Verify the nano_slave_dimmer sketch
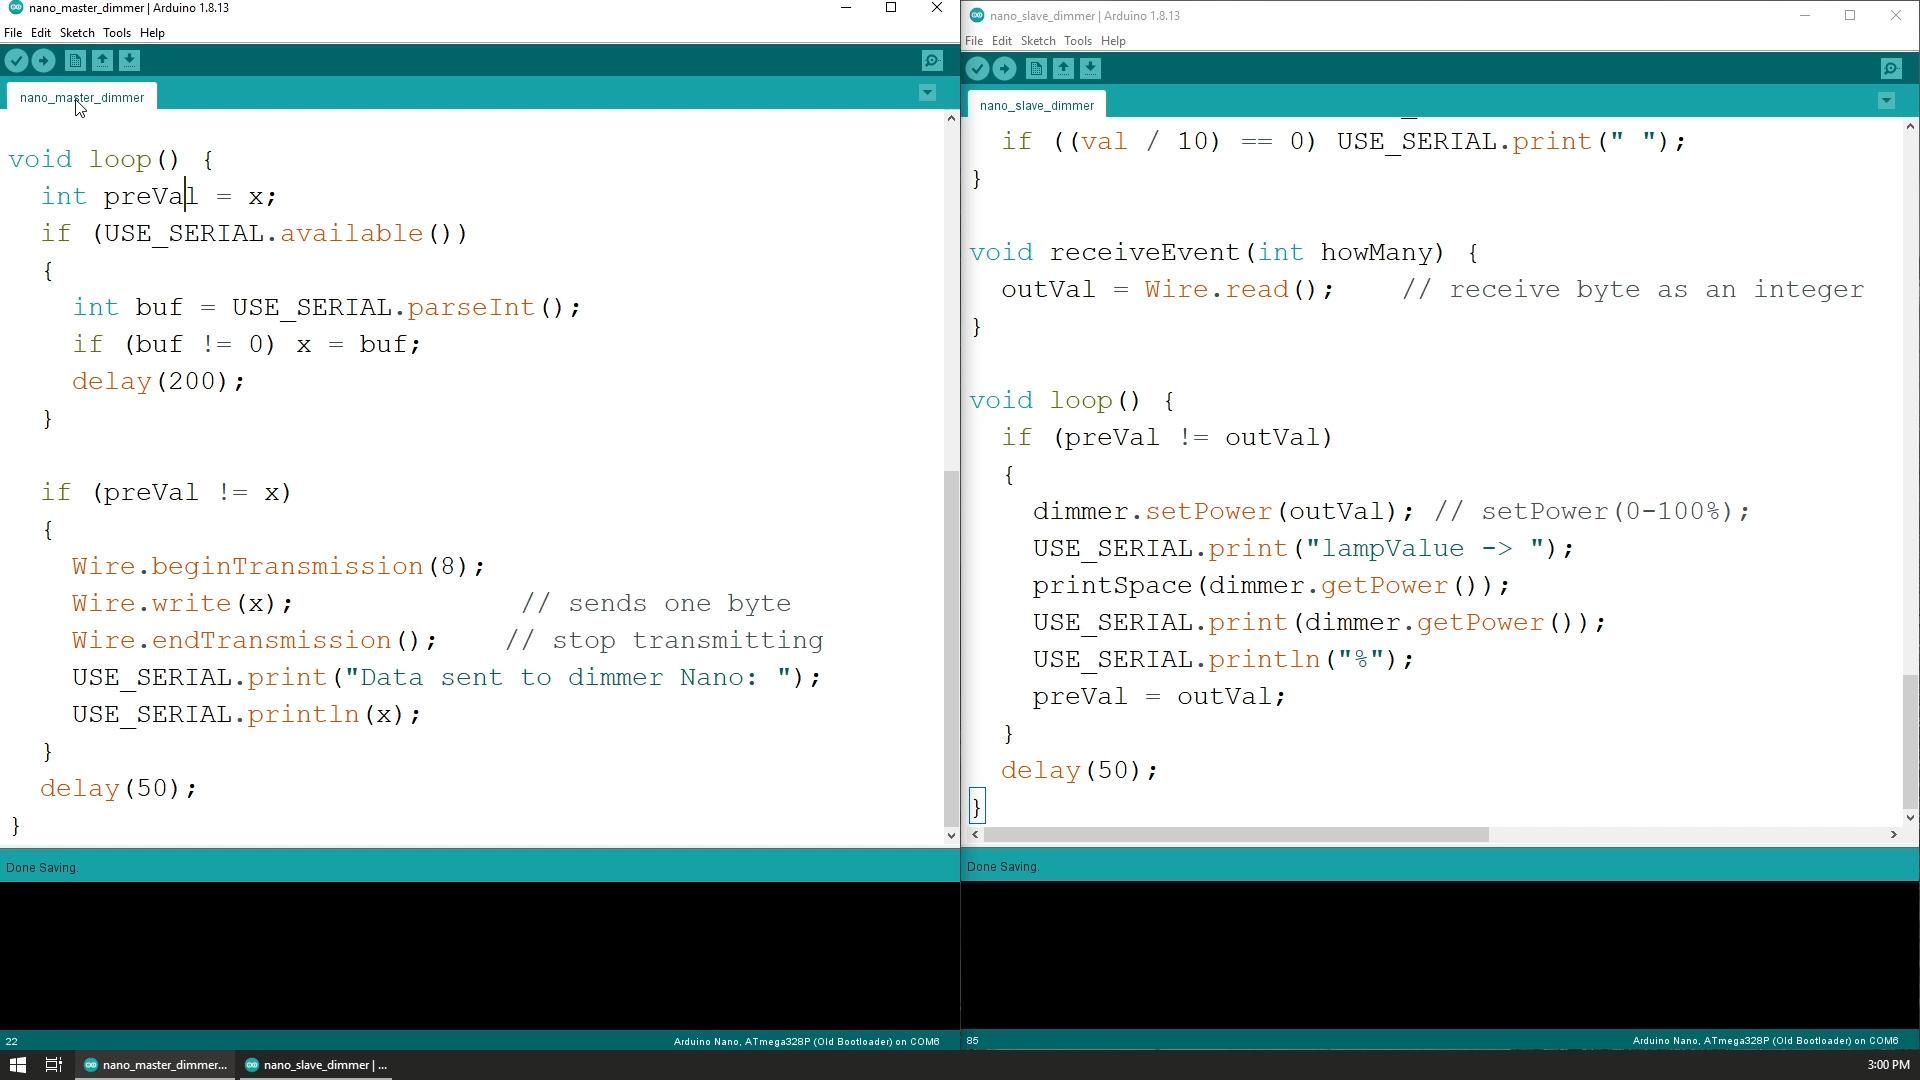The image size is (1920, 1080). coord(977,68)
